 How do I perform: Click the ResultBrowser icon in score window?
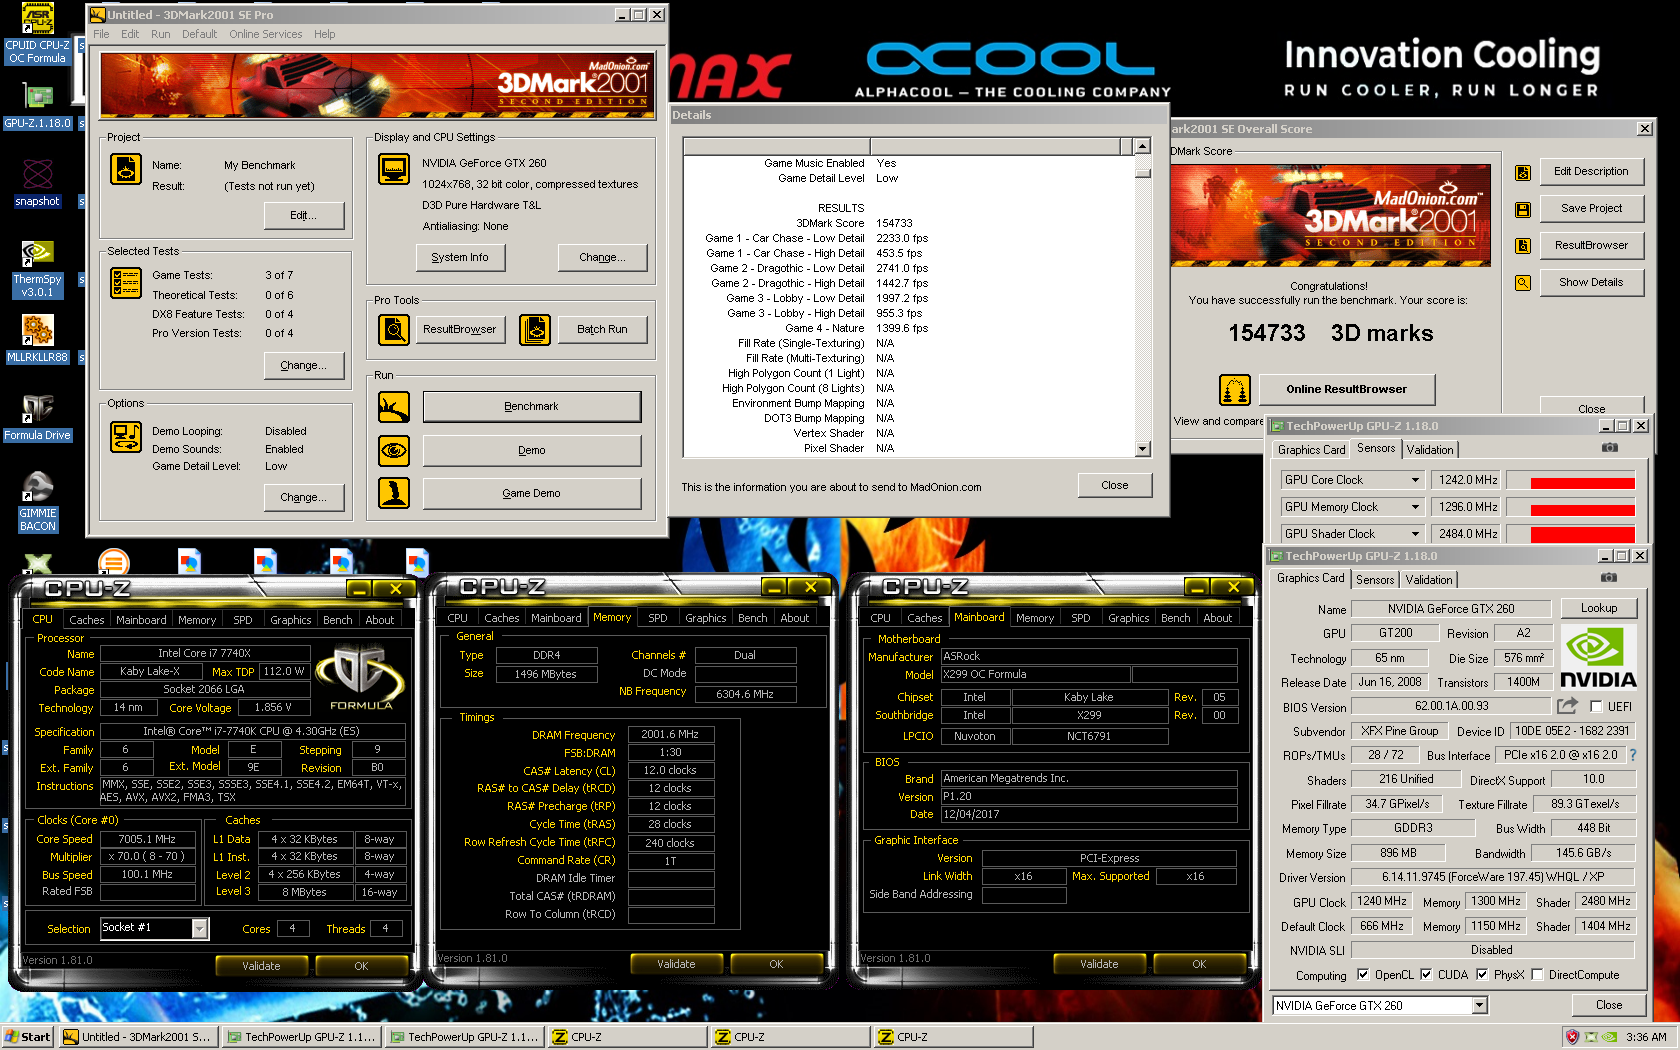click(1523, 246)
